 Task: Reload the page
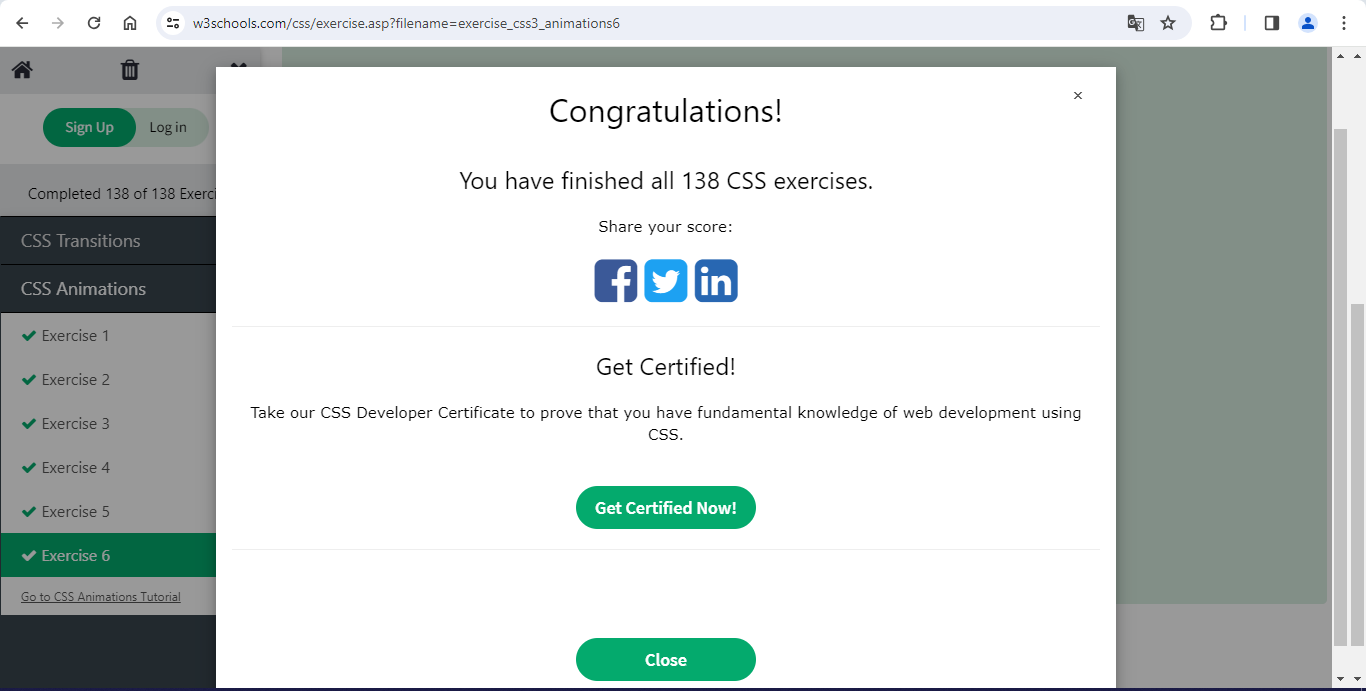coord(94,23)
